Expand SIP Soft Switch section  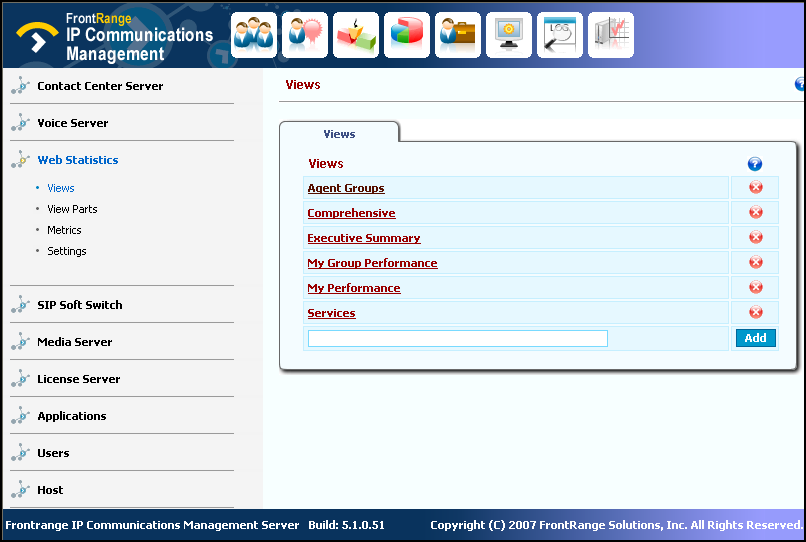[80, 305]
